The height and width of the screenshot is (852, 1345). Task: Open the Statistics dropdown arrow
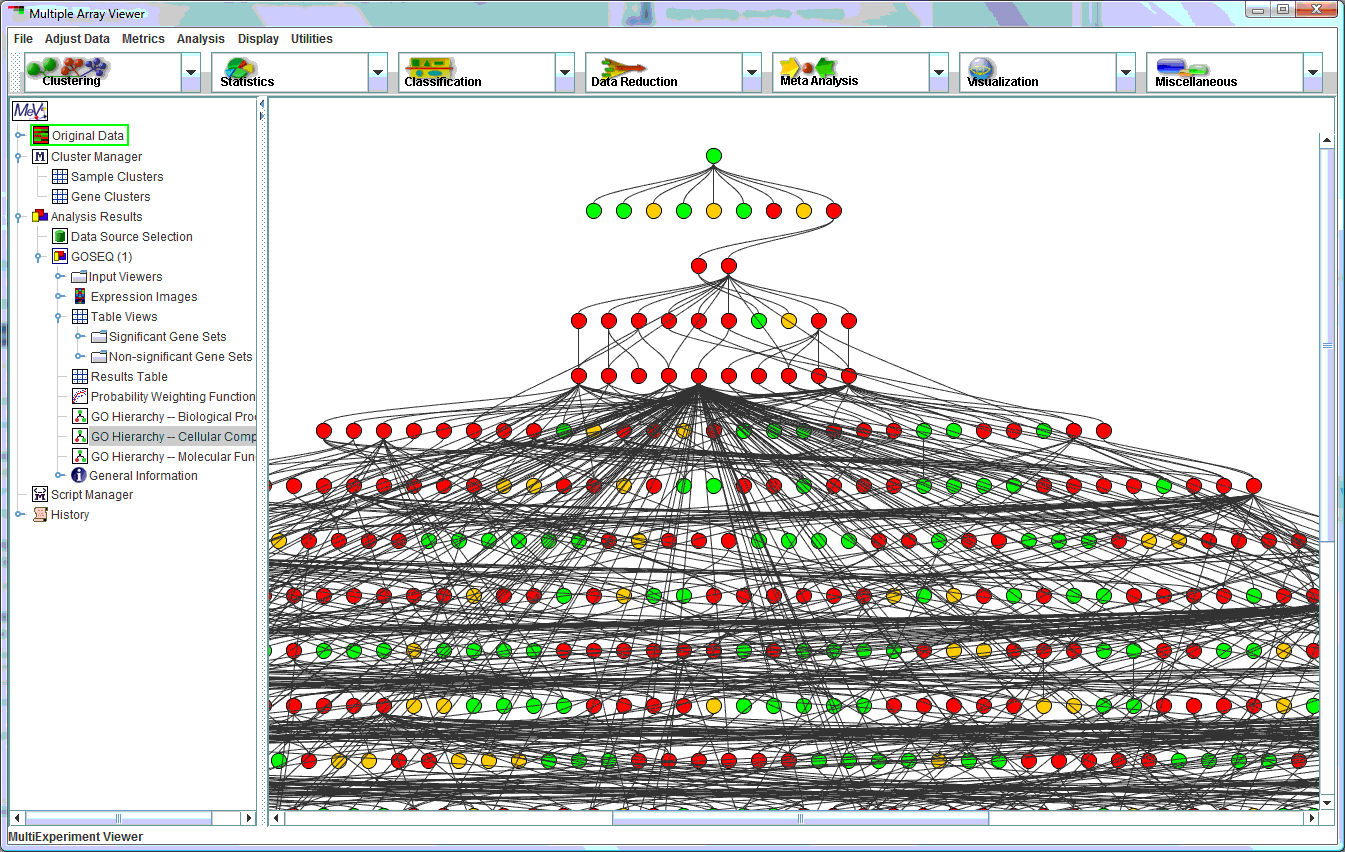pyautogui.click(x=378, y=72)
